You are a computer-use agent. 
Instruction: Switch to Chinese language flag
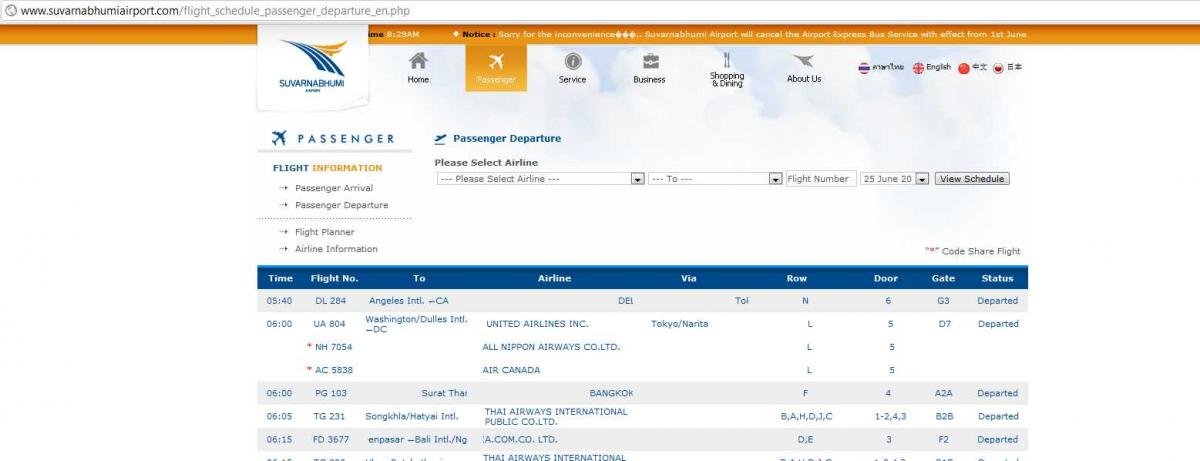point(964,68)
